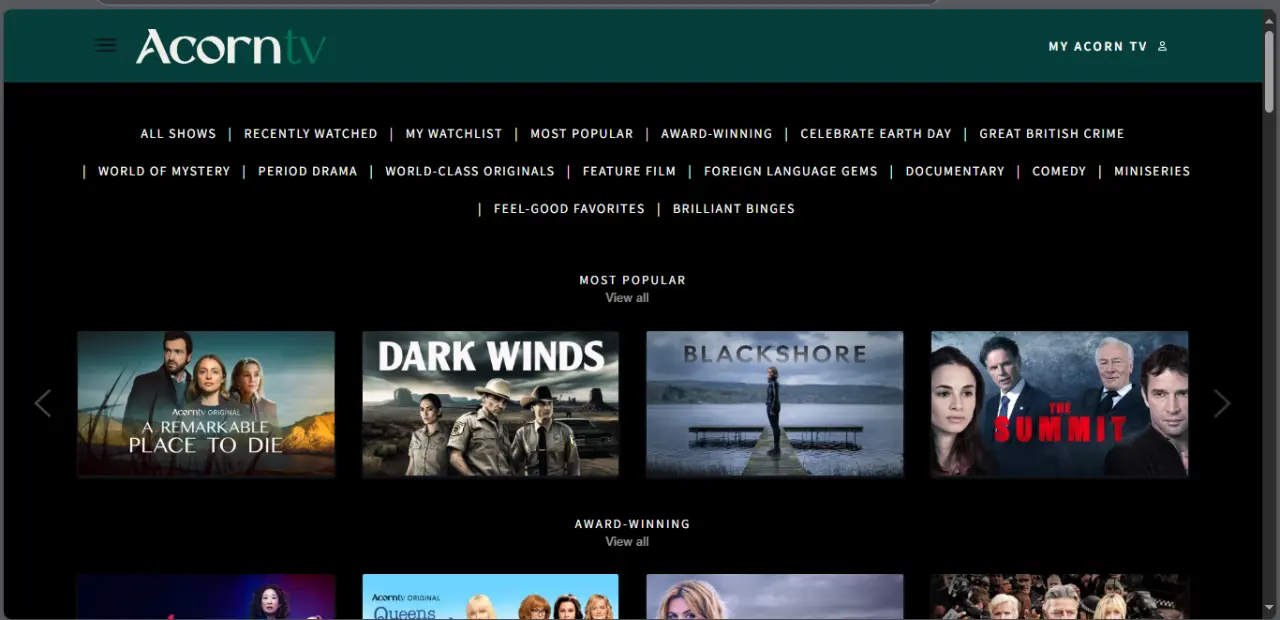The height and width of the screenshot is (620, 1280).
Task: Open Great British Crime category
Action: pos(1052,133)
